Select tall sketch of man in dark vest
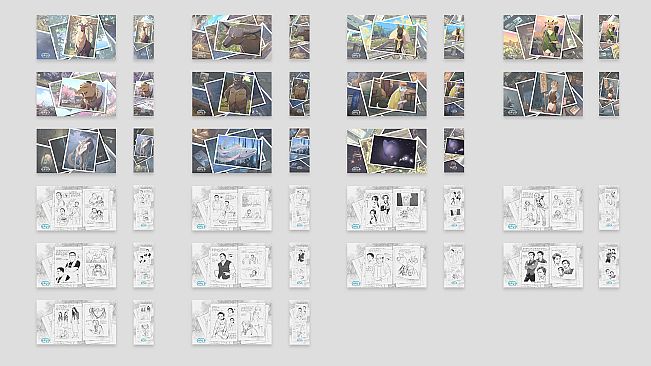Viewport: 651px width, 366px height. pos(299,265)
